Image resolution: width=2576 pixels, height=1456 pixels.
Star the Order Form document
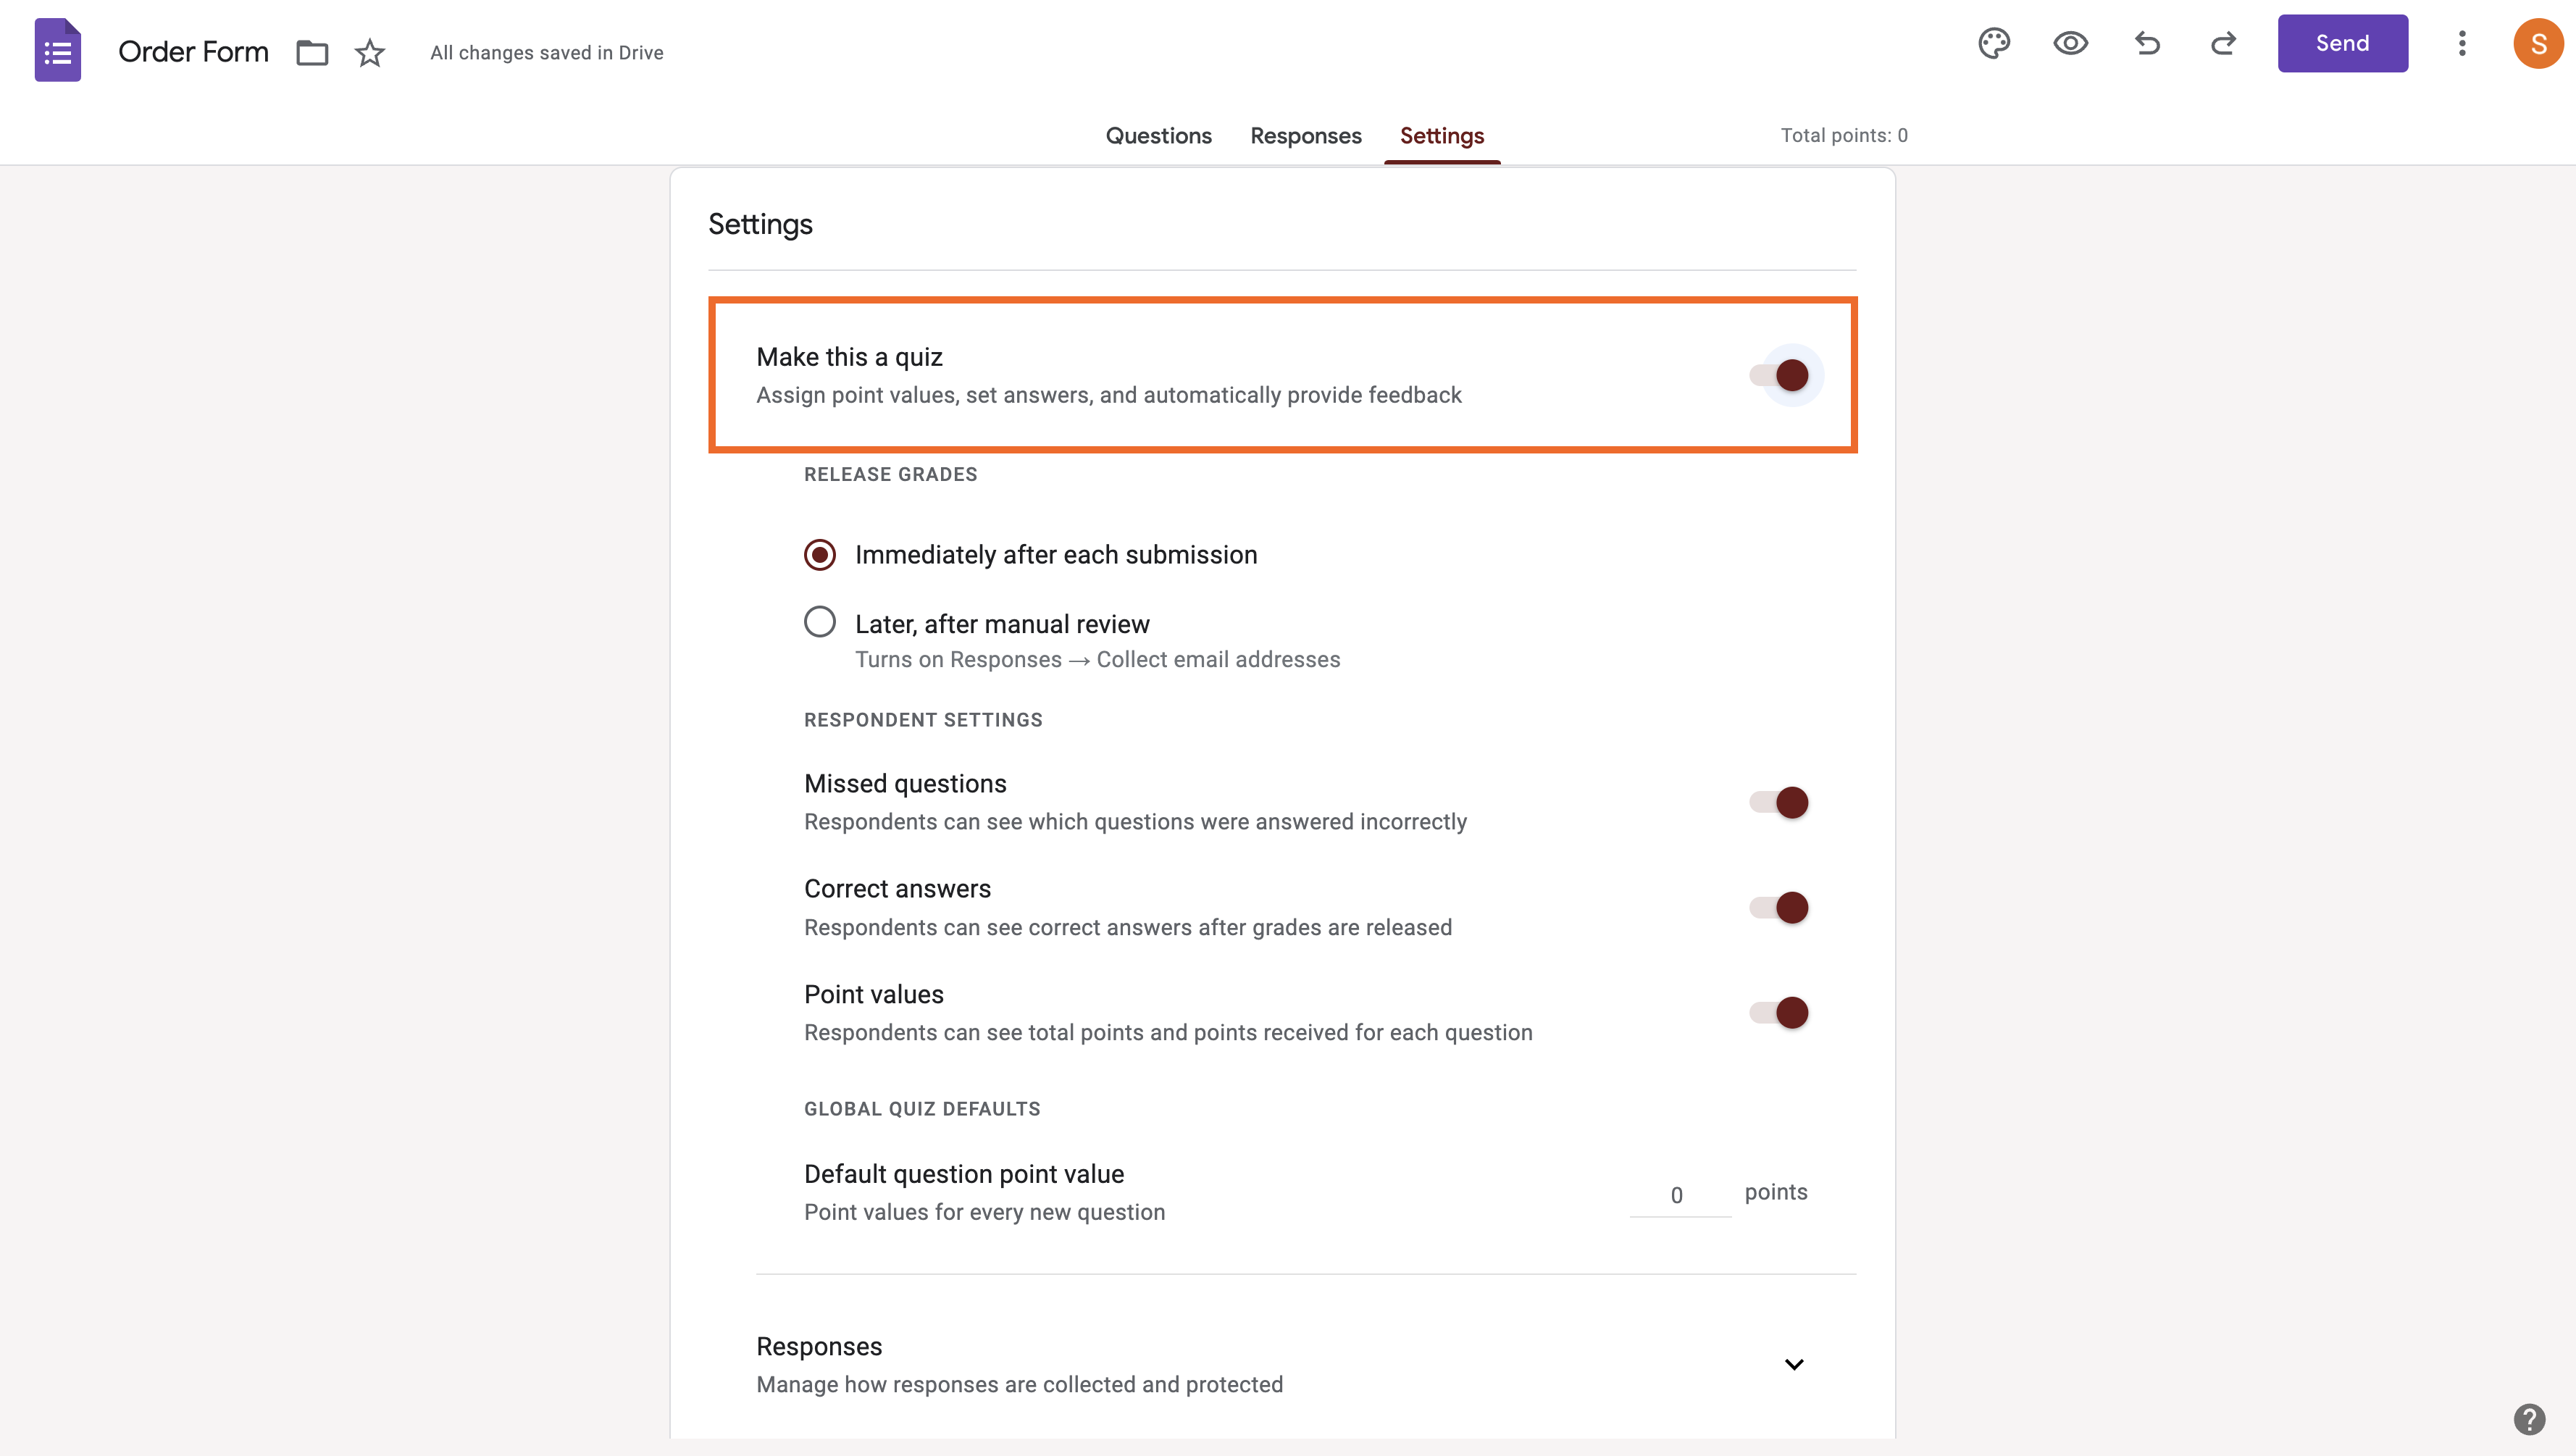[x=370, y=52]
